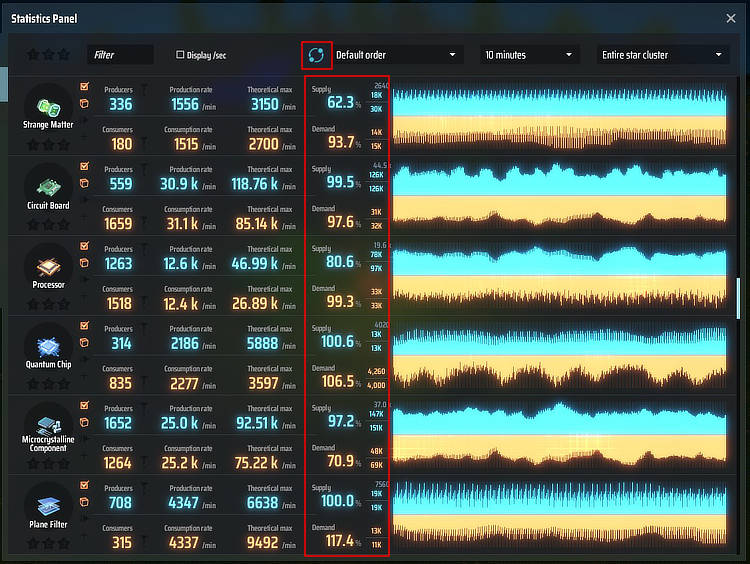Click the Quantum Chip supply and demand chart
This screenshot has height=564, width=750.
coord(559,355)
